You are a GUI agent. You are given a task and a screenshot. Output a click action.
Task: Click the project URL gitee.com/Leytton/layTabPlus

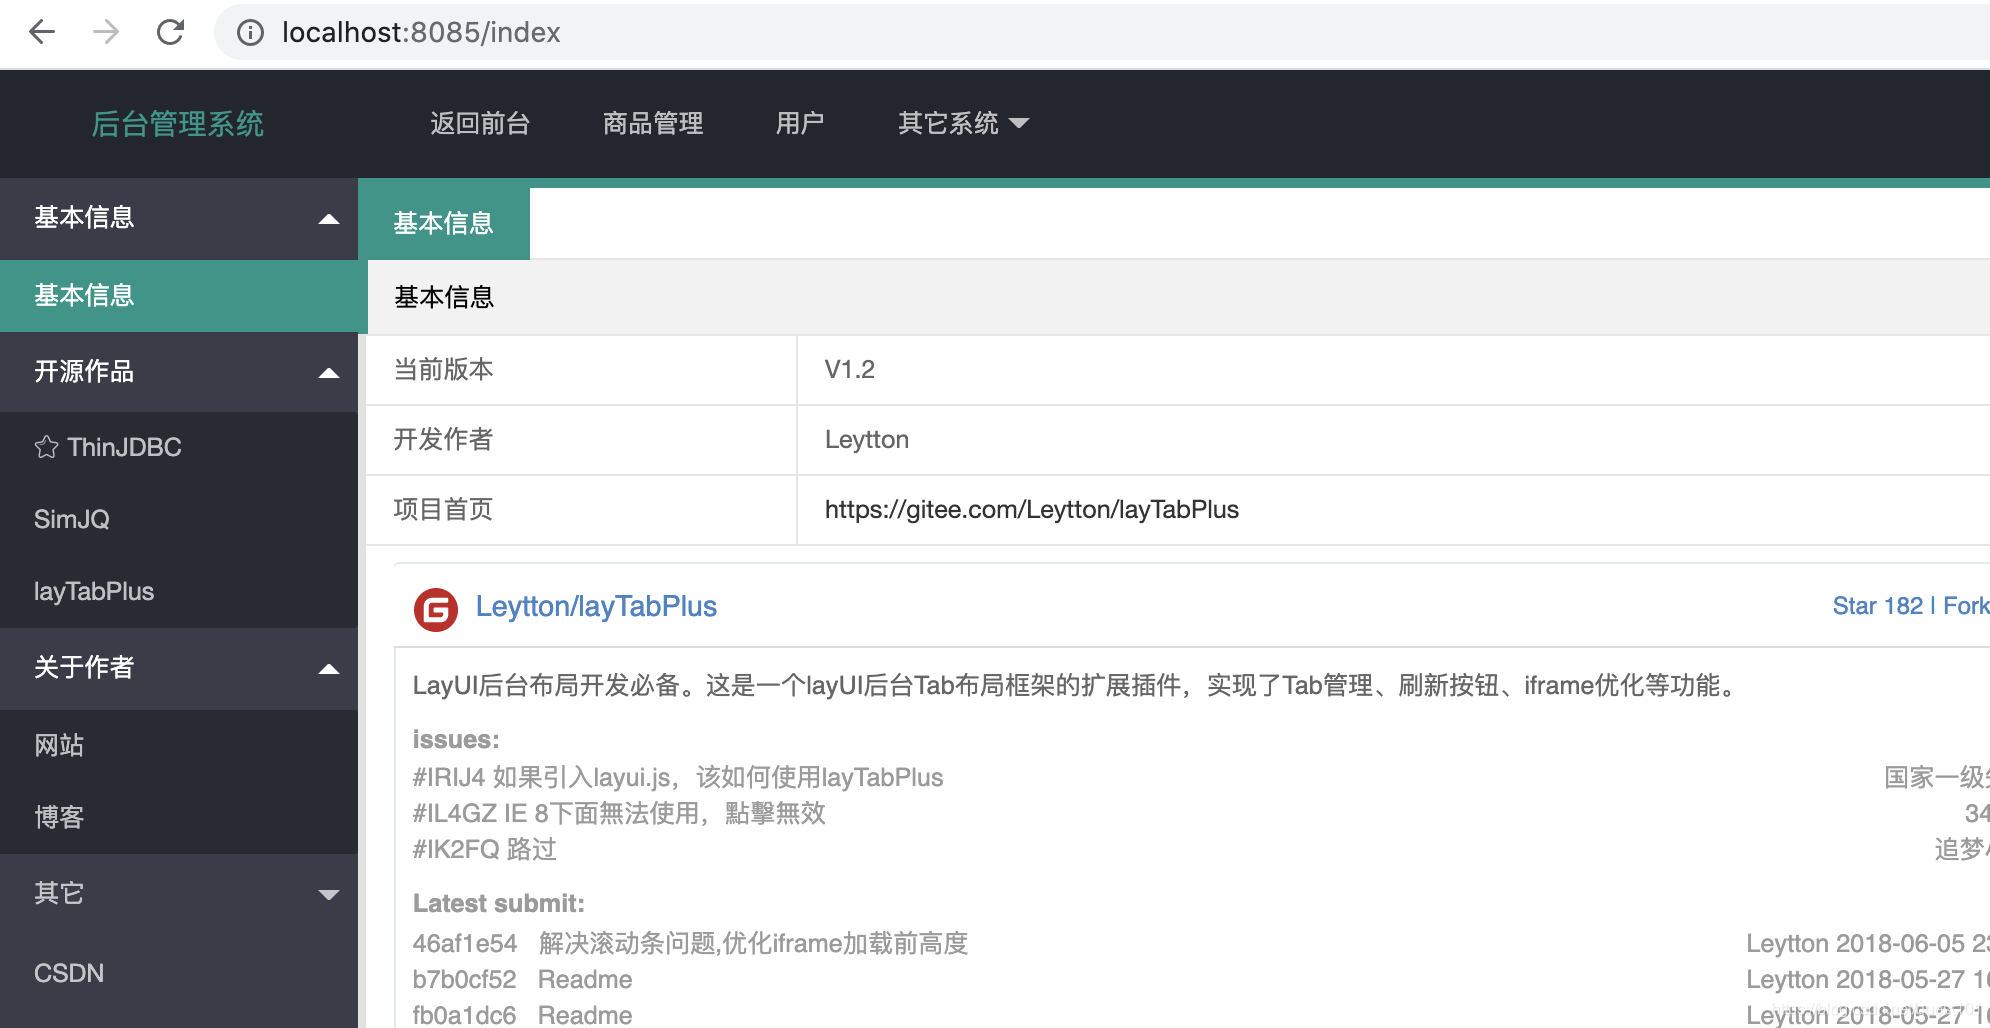tap(1032, 510)
